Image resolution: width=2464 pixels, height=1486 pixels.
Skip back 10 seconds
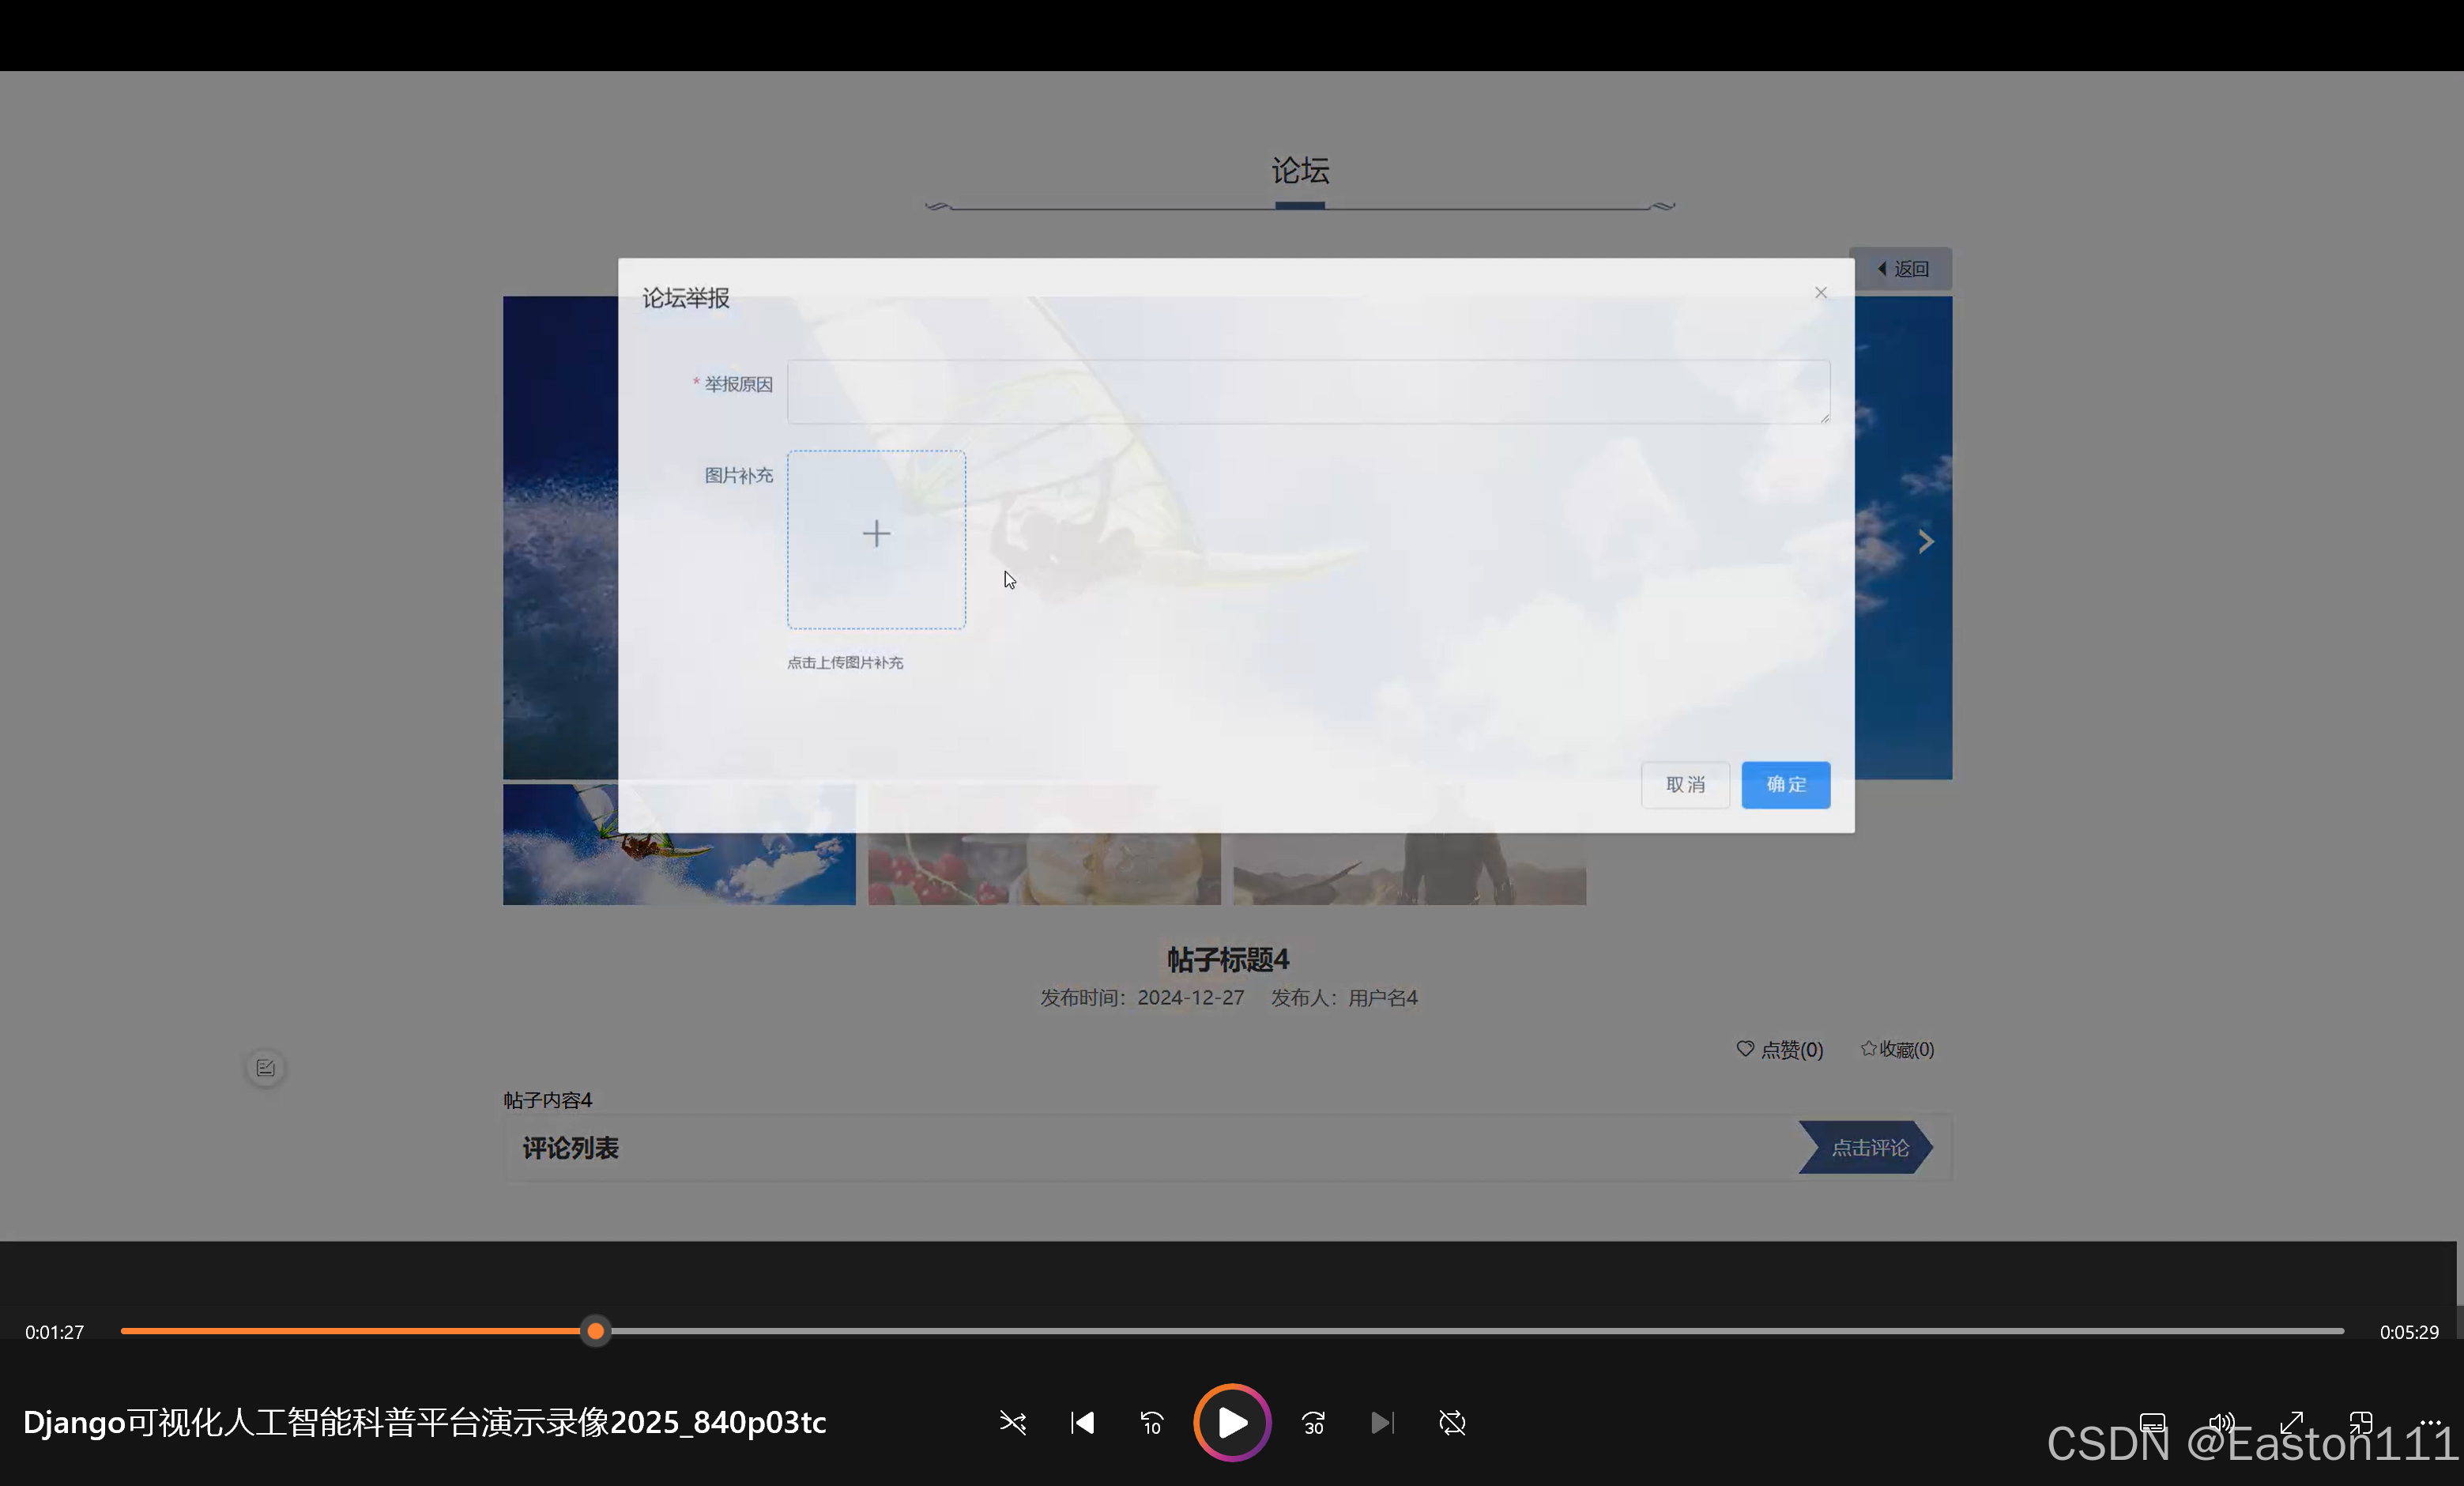[1152, 1422]
